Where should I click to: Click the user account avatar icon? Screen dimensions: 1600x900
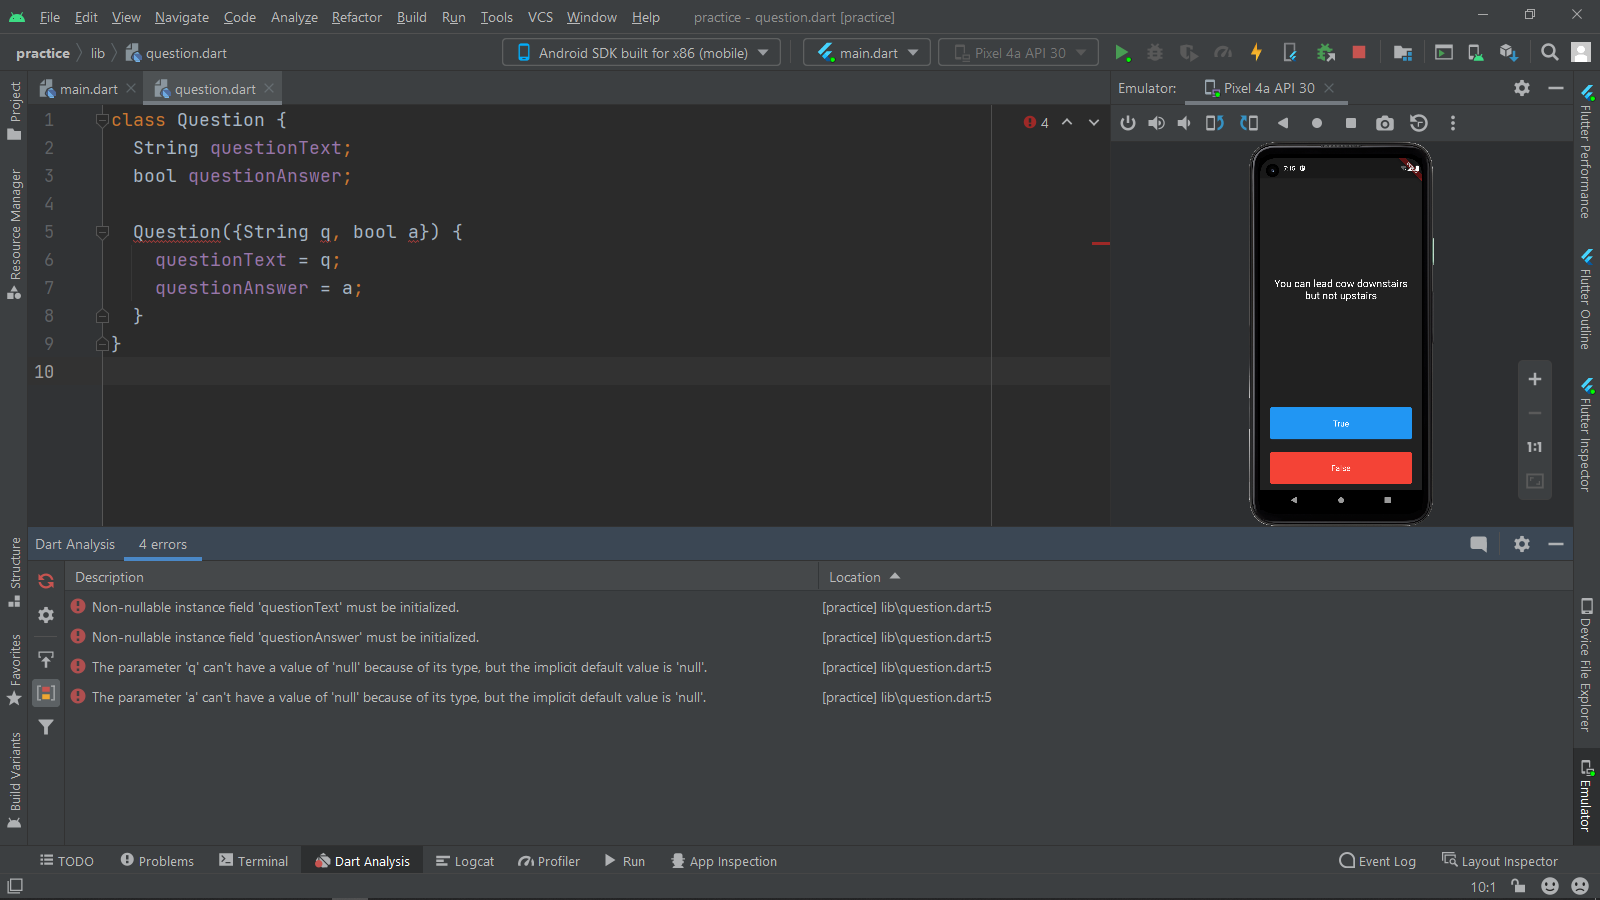pyautogui.click(x=1581, y=53)
